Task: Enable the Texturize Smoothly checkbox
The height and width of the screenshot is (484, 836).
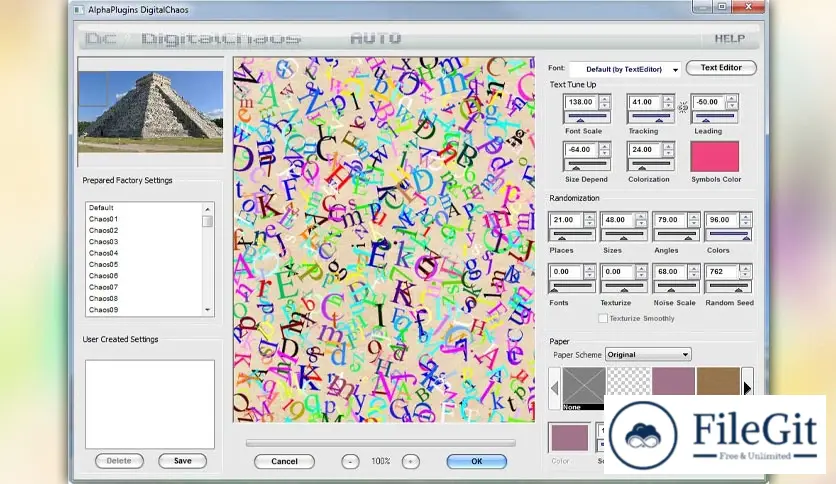Action: [603, 318]
